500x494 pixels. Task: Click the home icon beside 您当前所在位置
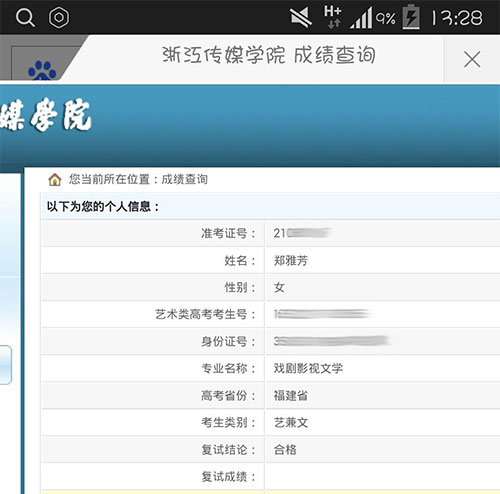tap(55, 179)
